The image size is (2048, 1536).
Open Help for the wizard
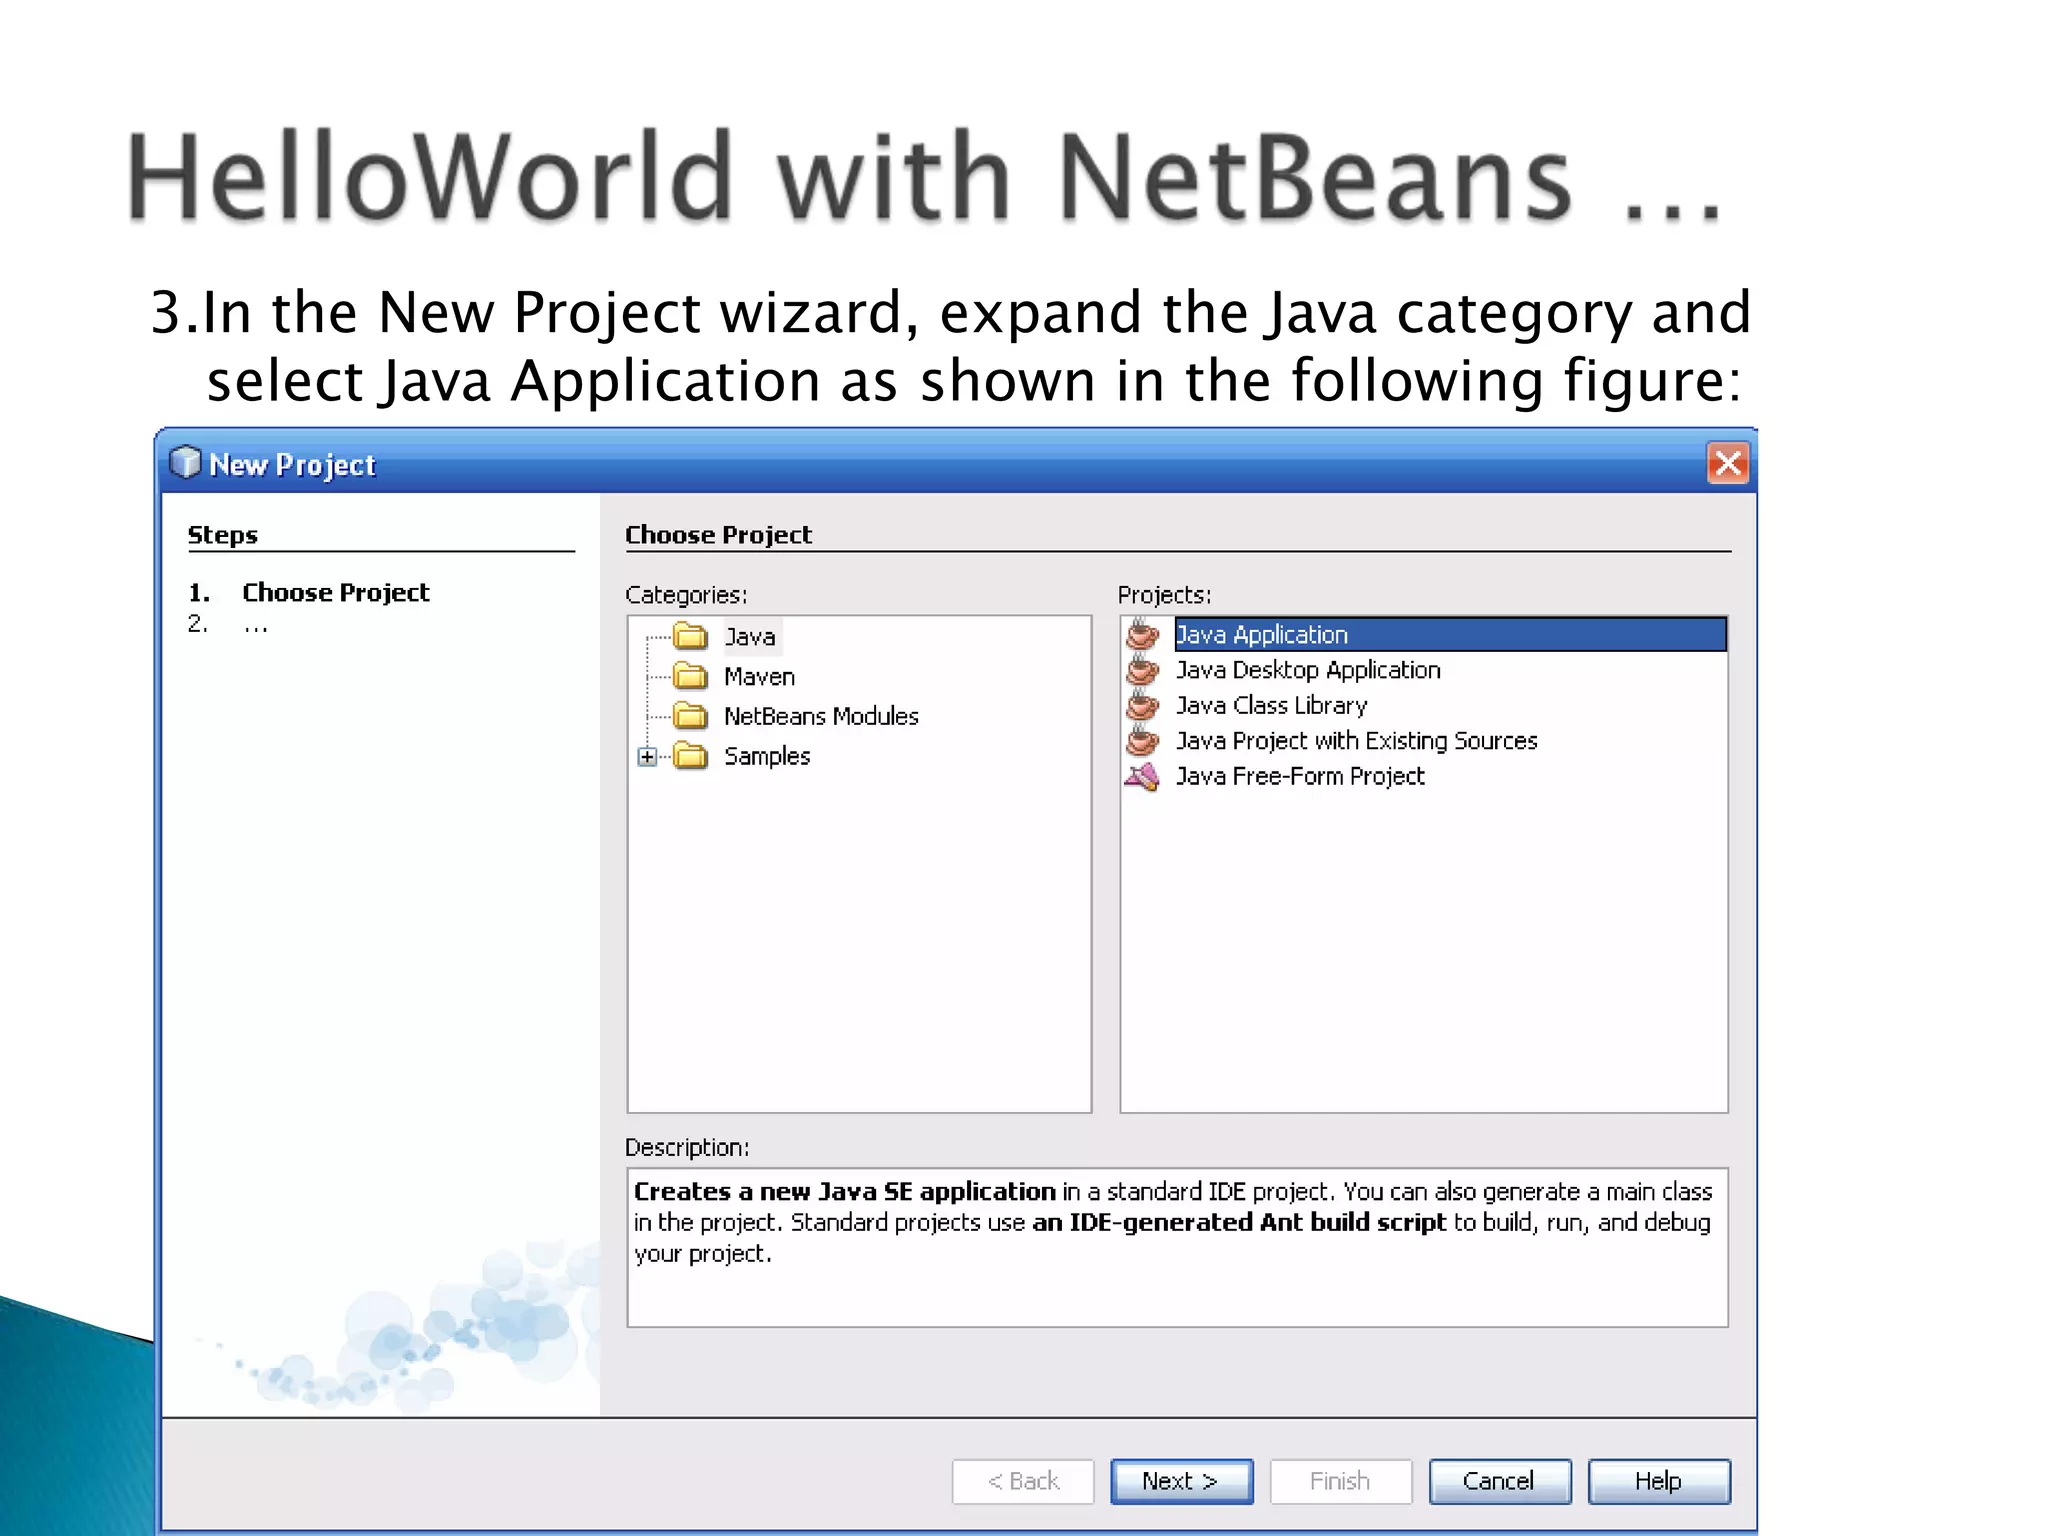pyautogui.click(x=1658, y=1481)
